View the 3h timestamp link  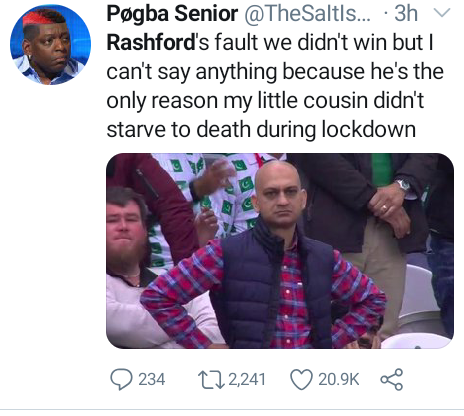406,14
